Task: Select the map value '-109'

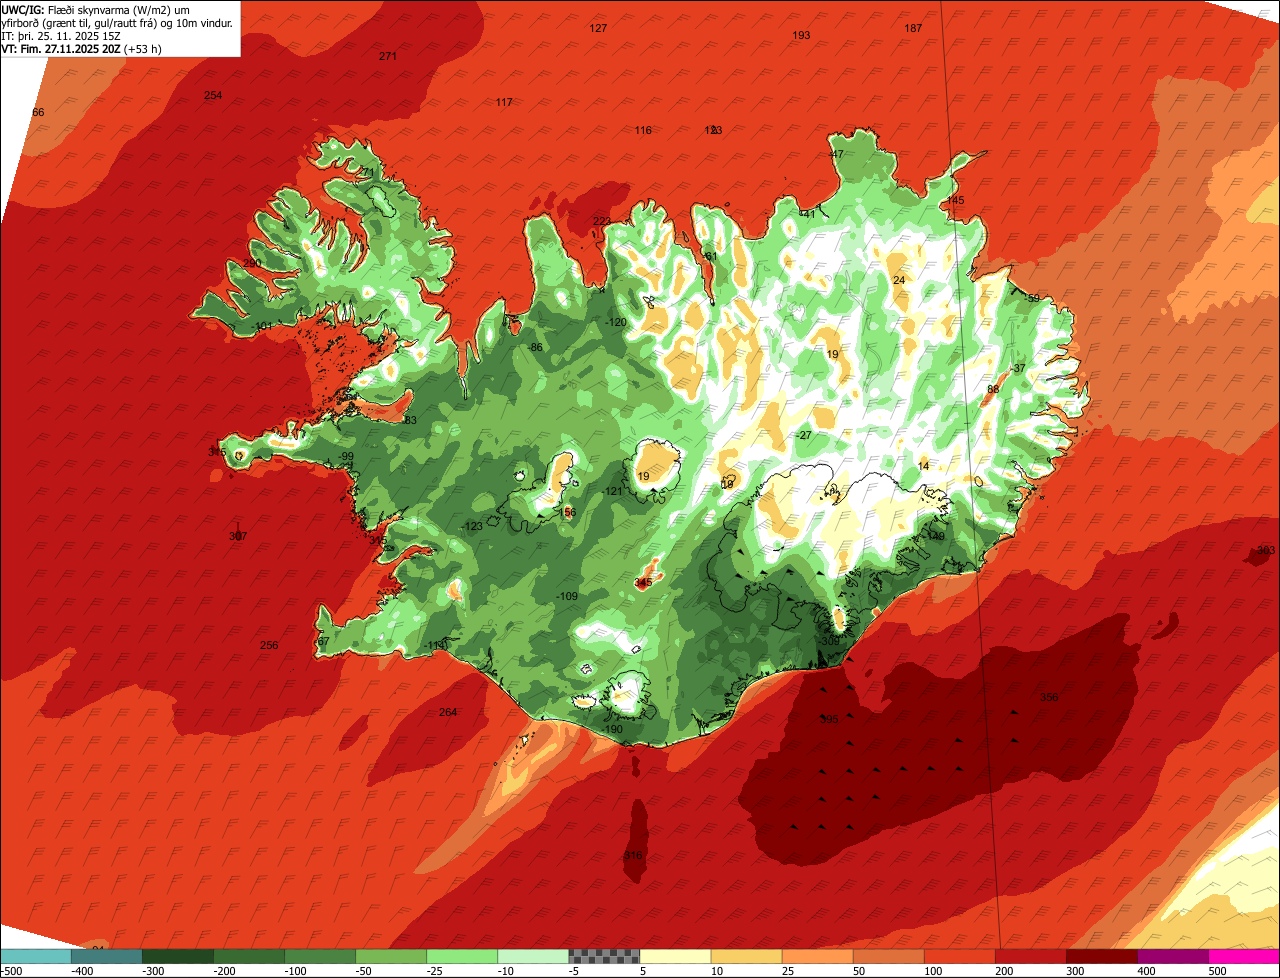Action: [x=567, y=596]
